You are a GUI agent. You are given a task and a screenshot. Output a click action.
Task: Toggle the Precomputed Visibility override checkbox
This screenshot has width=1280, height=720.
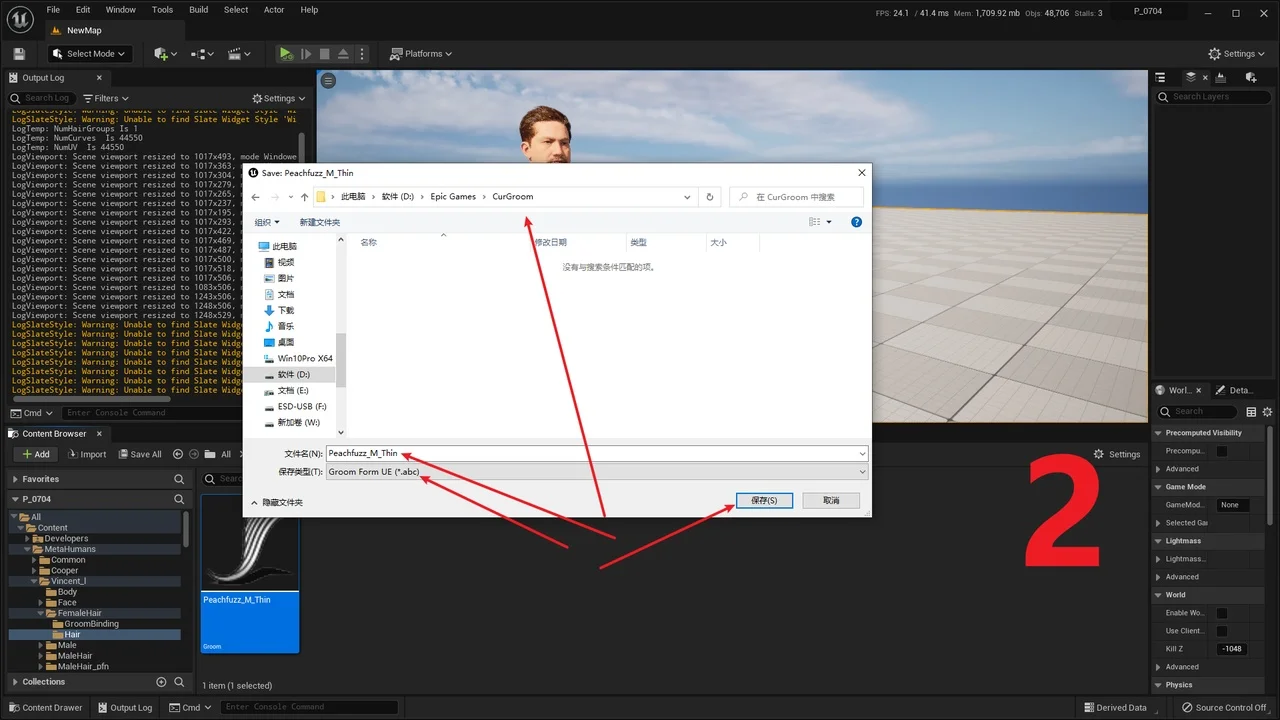1221,451
